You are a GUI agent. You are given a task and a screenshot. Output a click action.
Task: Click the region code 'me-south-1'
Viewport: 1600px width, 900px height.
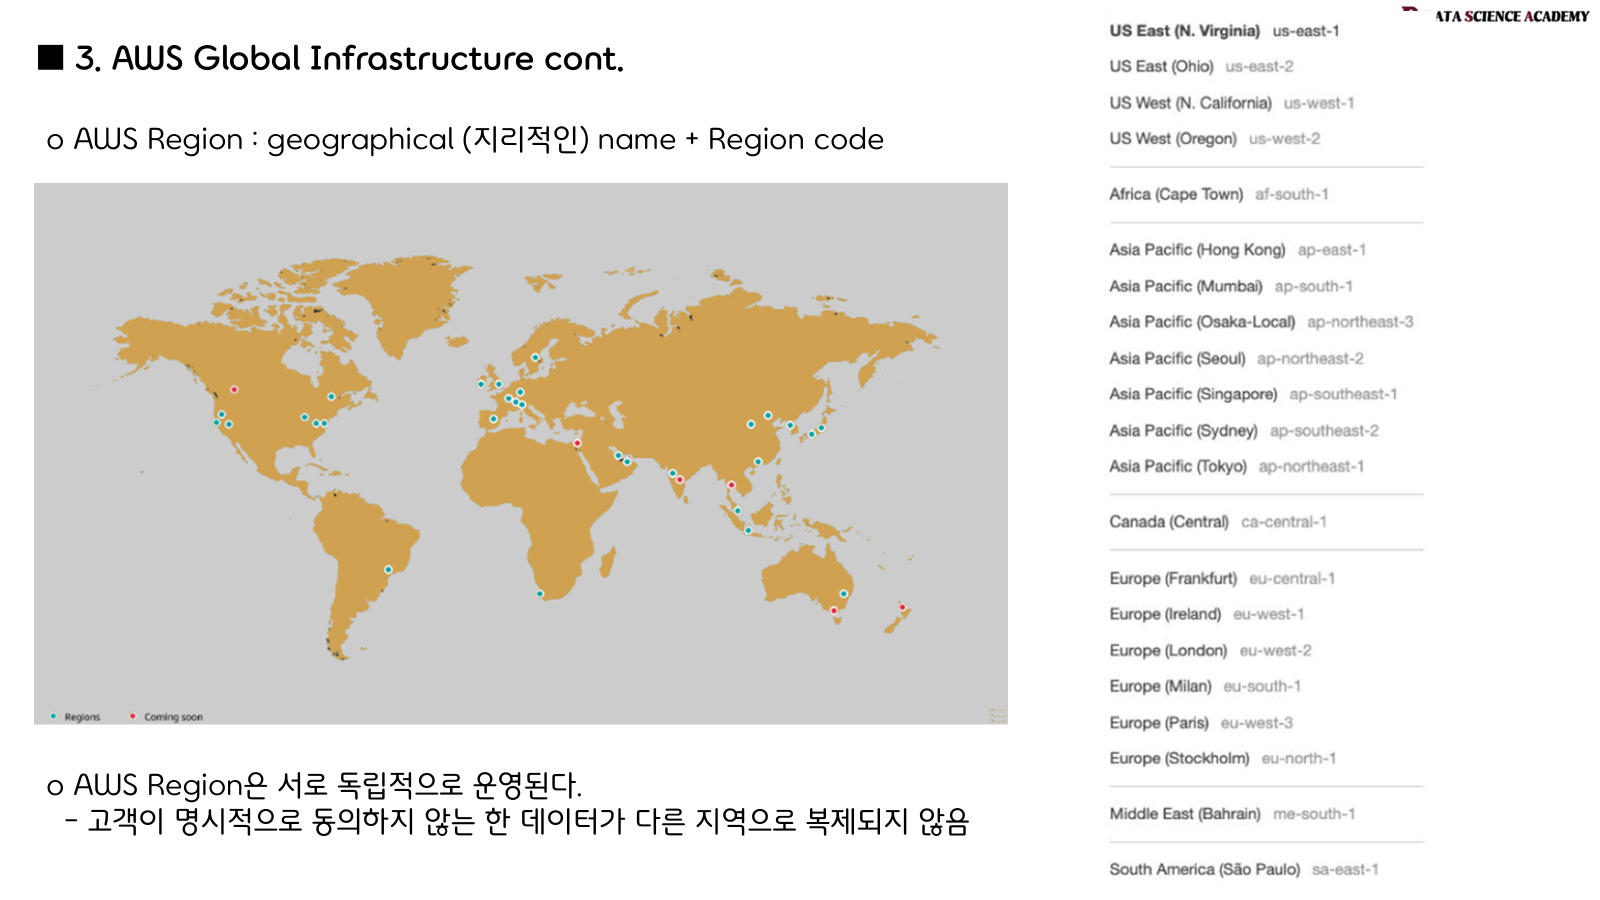1314,814
